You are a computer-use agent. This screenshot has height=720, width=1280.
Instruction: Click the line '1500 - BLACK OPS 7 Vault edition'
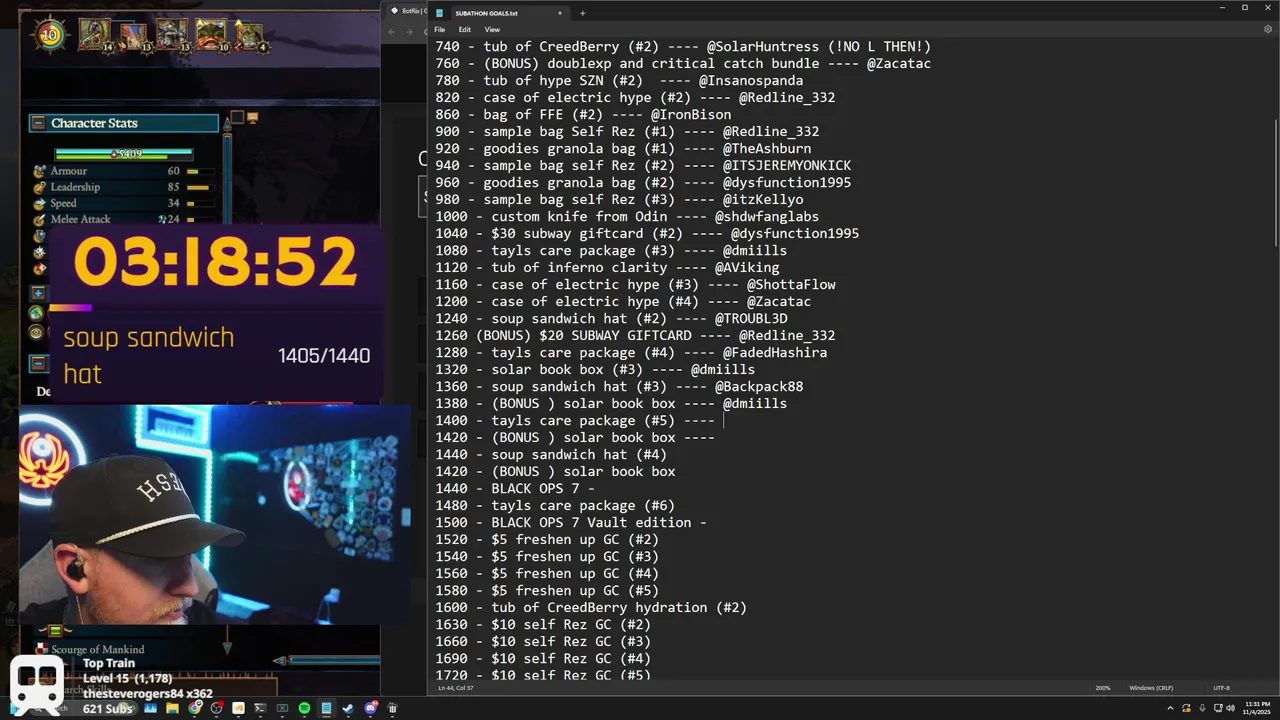coord(571,523)
